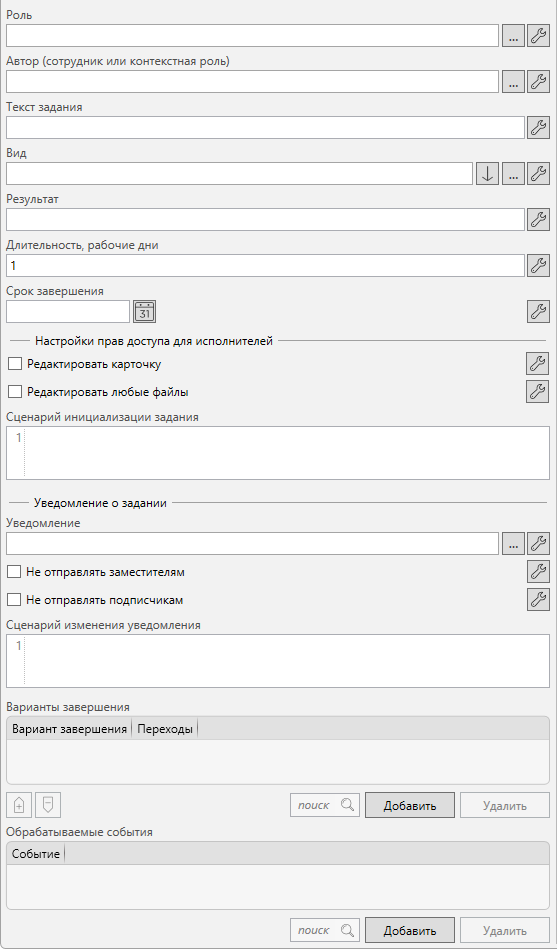Click the Вариант завершения column header
Viewport: 557px width, 949px height.
pyautogui.click(x=69, y=729)
